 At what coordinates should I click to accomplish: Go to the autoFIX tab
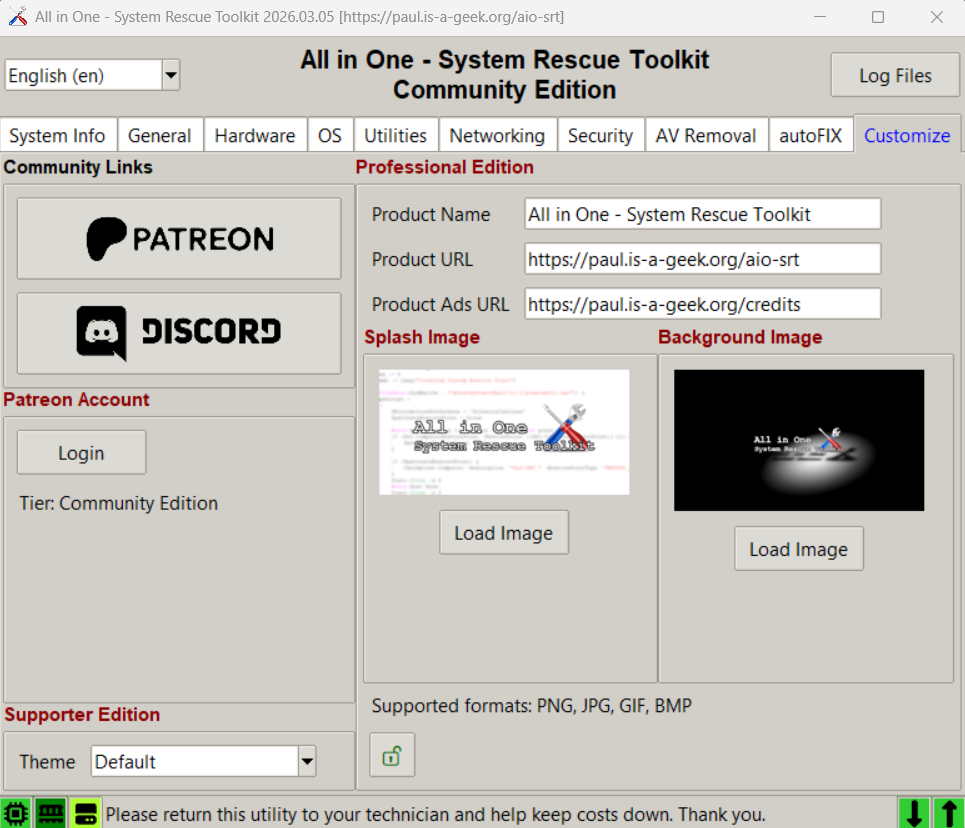(x=810, y=136)
